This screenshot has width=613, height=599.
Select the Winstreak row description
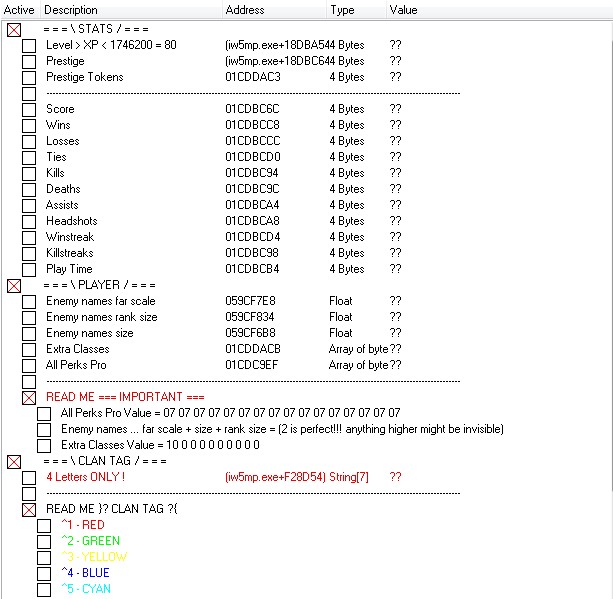70,237
